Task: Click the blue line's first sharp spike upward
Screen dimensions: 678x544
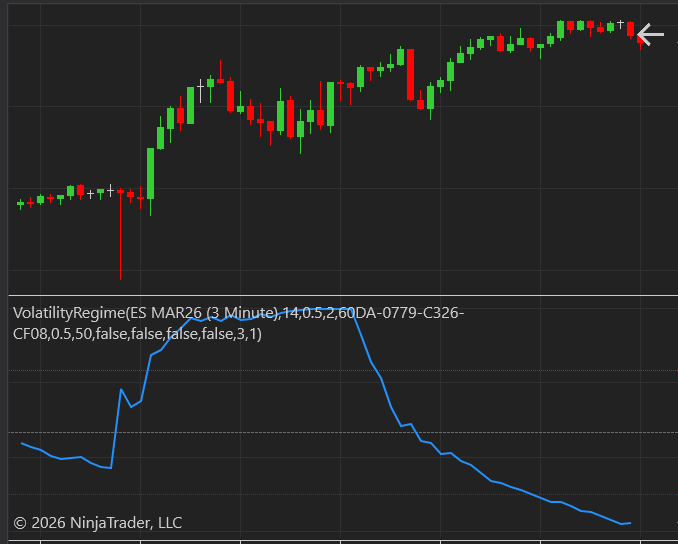Action: (x=121, y=390)
